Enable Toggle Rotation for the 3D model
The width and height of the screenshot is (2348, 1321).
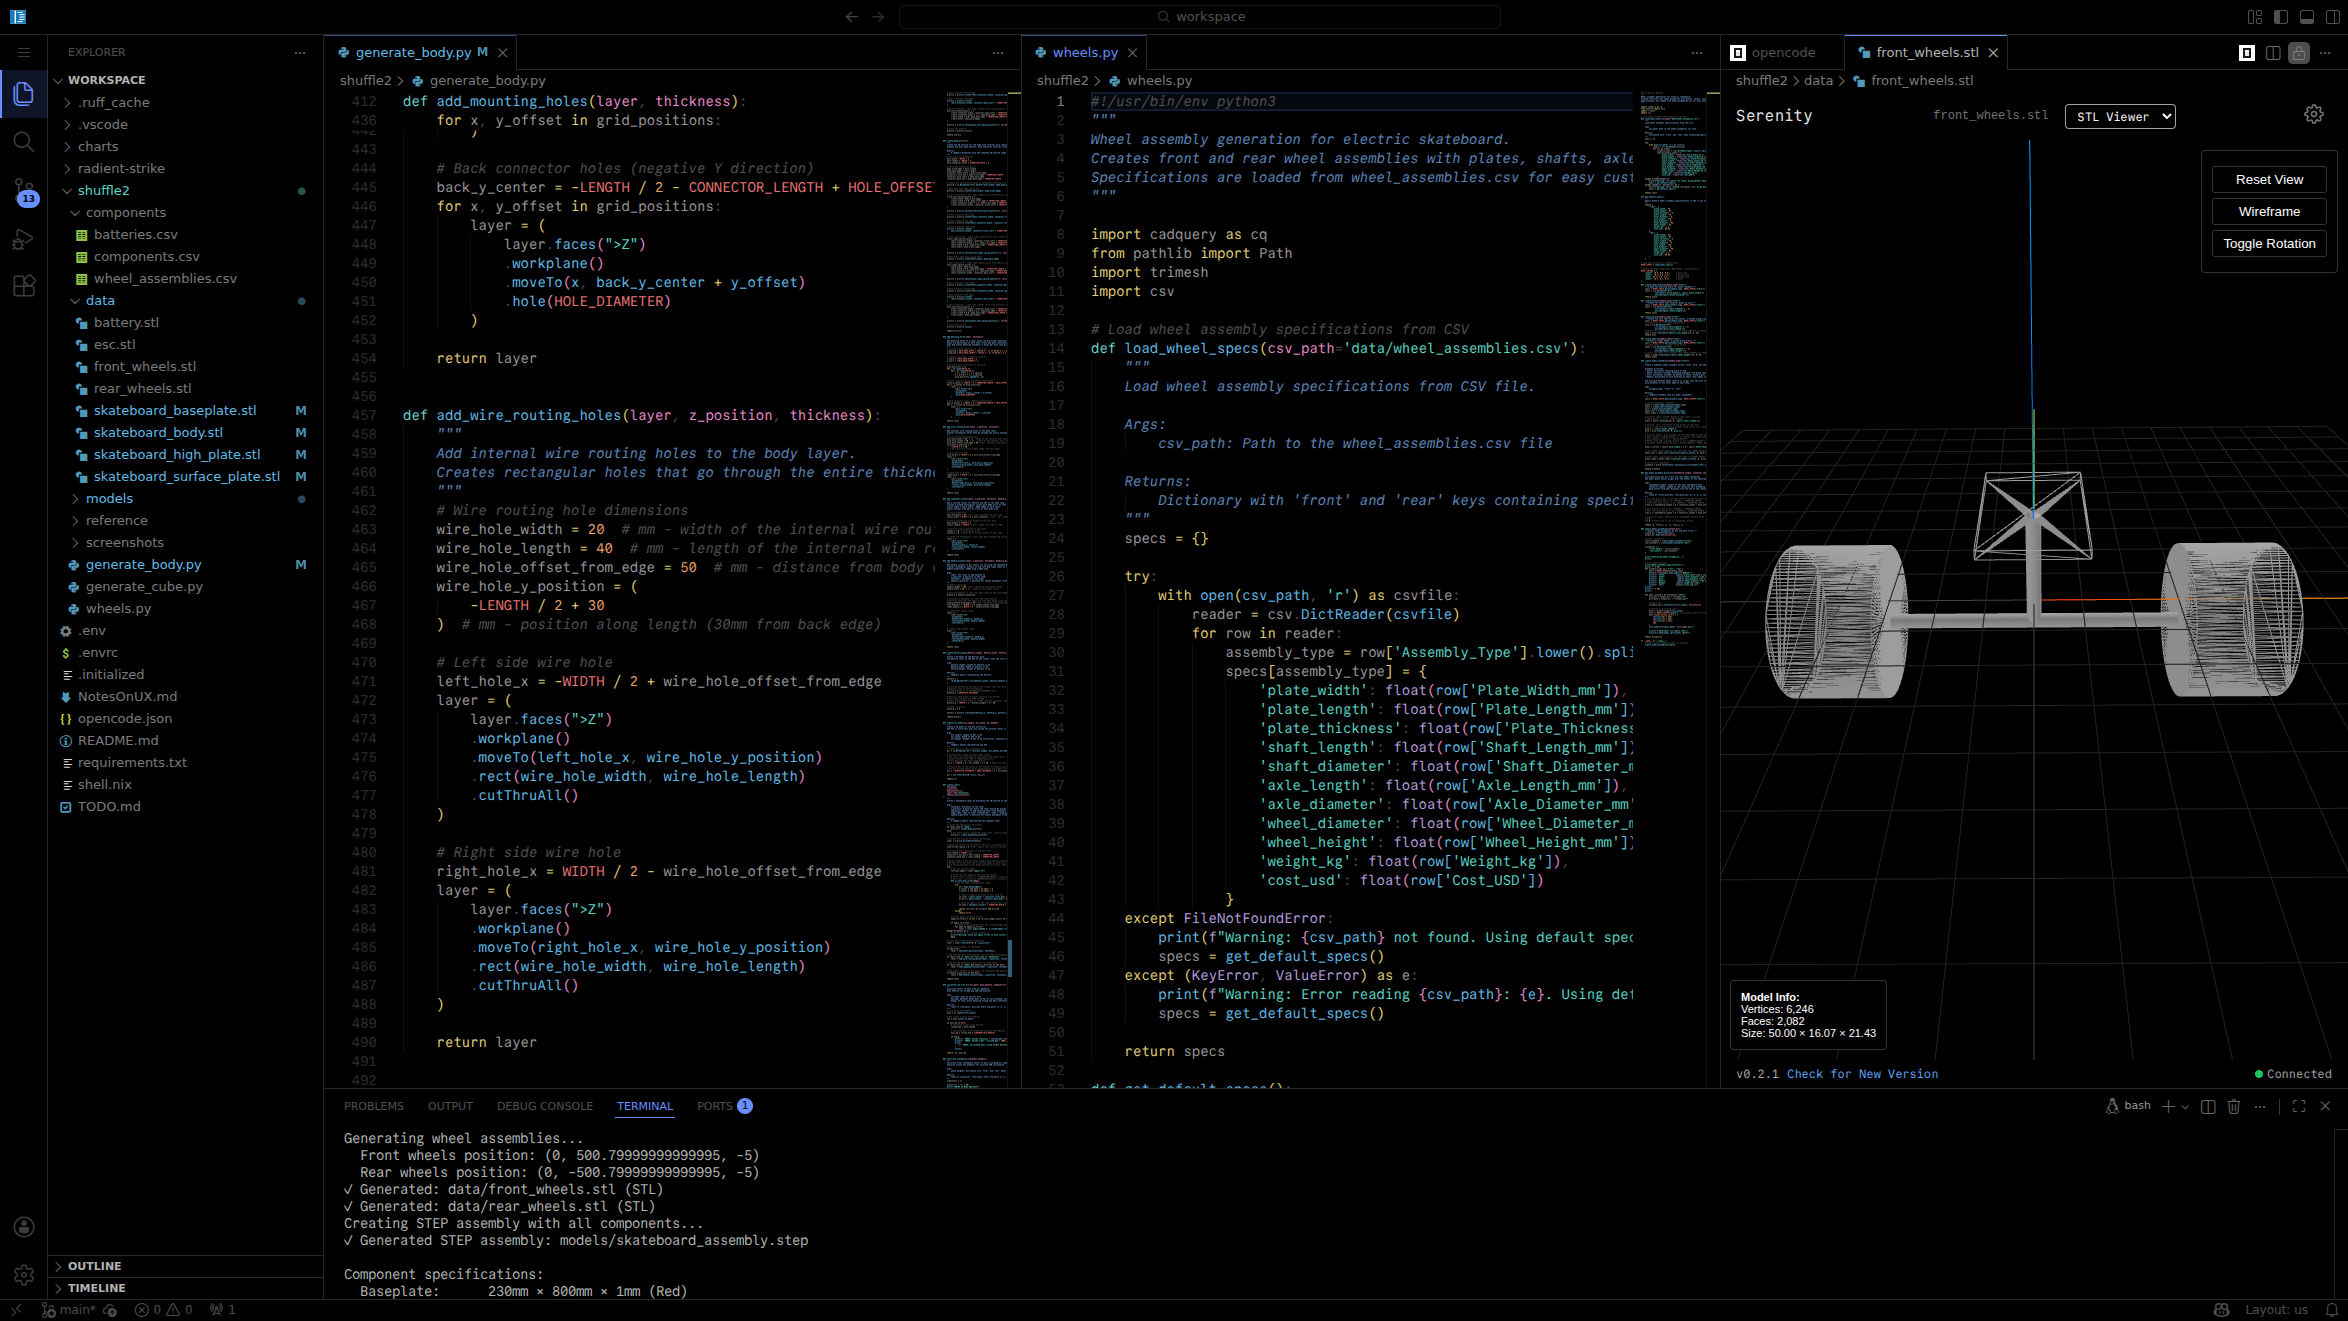tap(2269, 243)
